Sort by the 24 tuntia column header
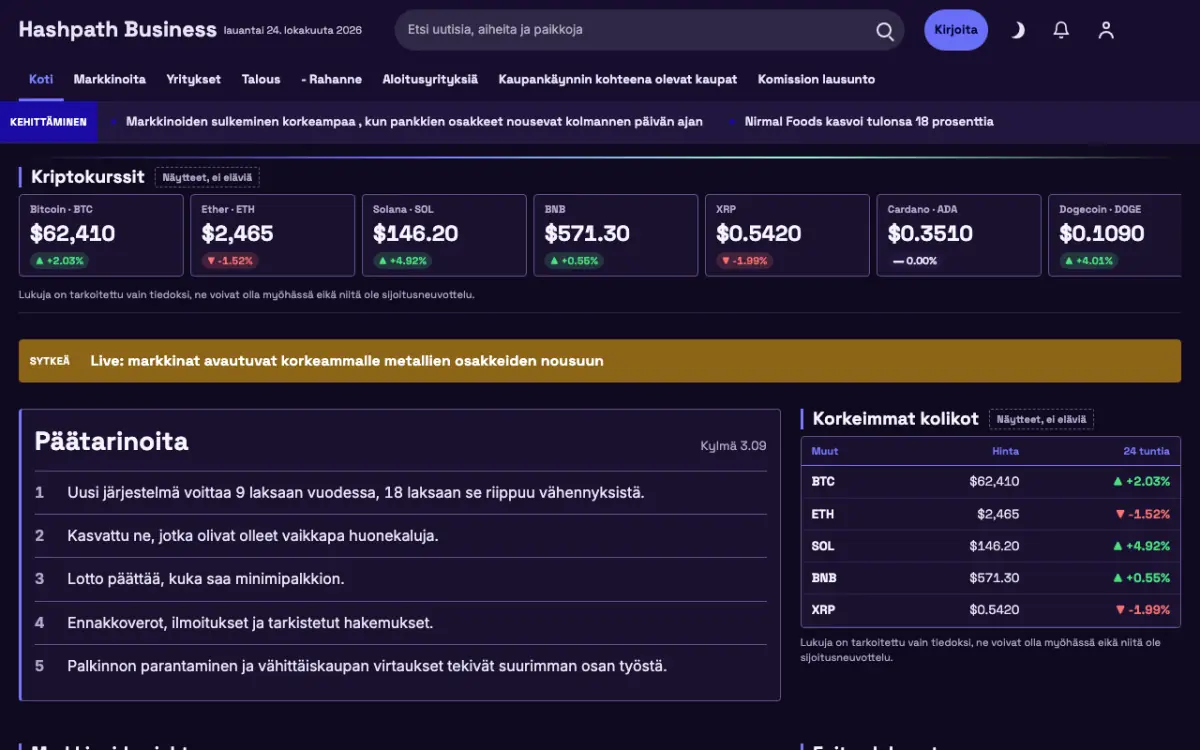 click(x=1146, y=451)
